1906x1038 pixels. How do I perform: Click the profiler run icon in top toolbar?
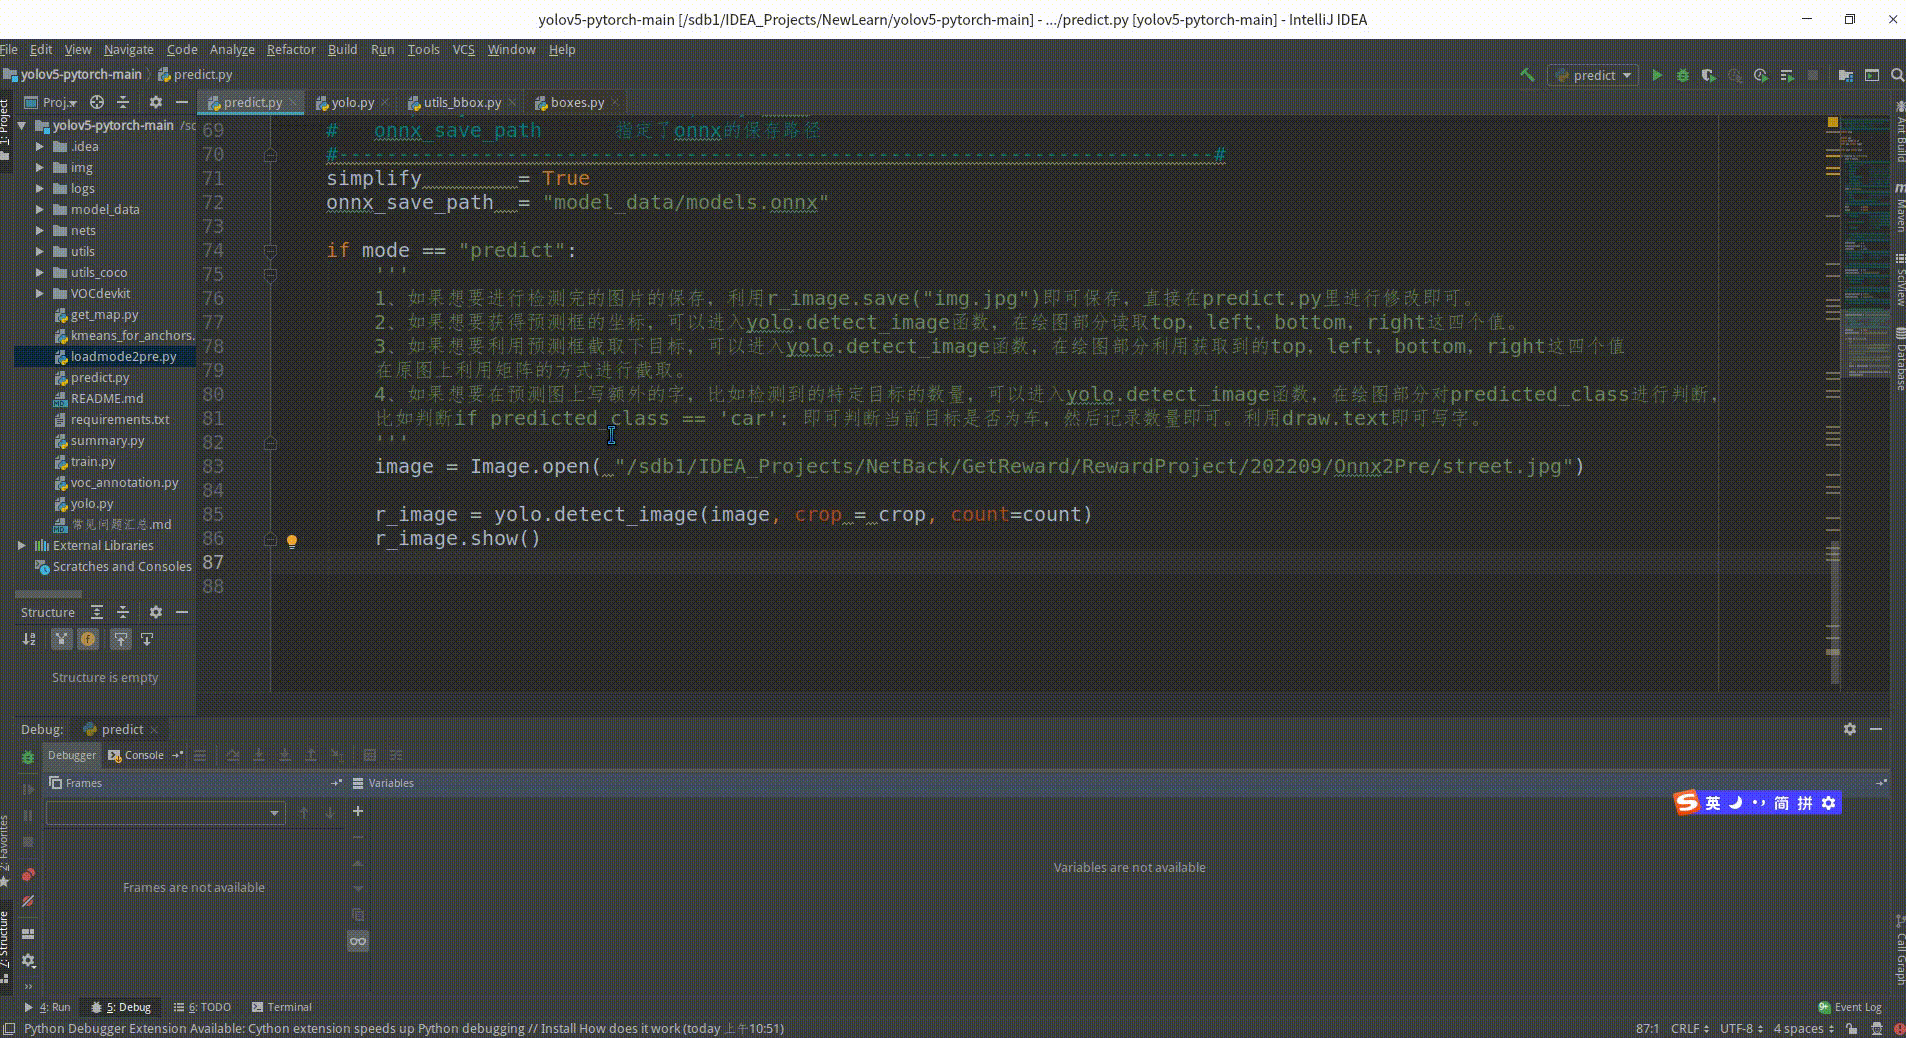[x=1761, y=75]
